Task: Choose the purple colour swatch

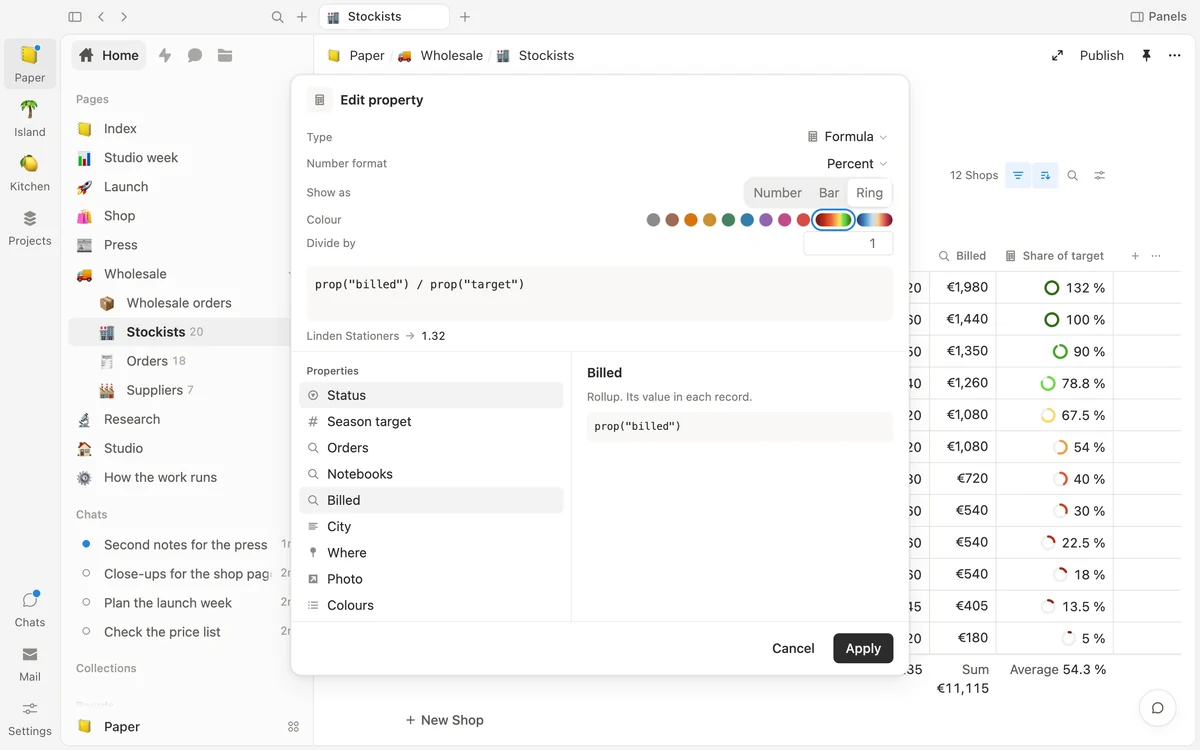Action: [x=766, y=220]
